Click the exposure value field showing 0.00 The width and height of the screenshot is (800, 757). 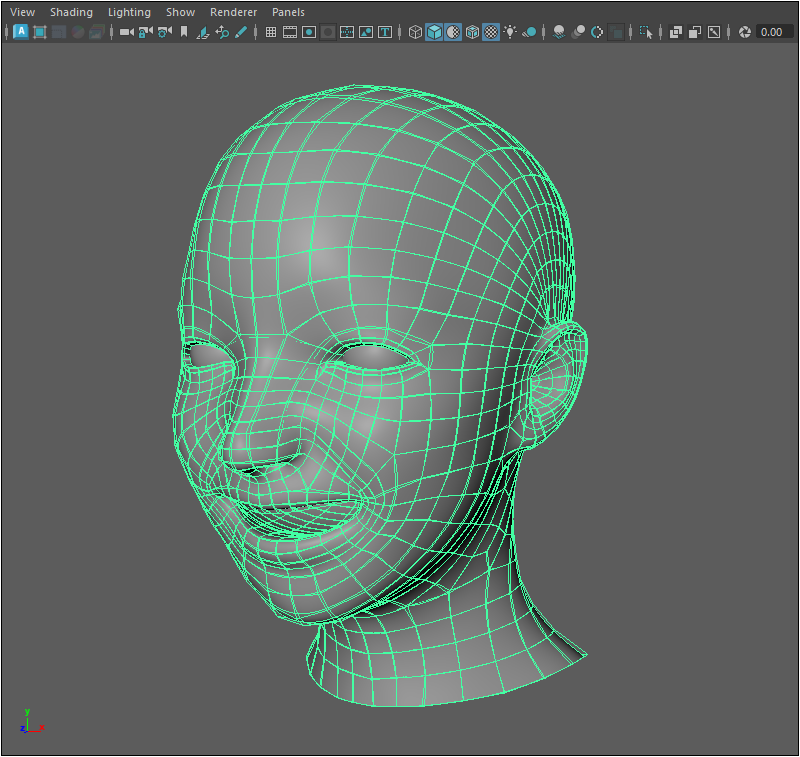point(772,32)
